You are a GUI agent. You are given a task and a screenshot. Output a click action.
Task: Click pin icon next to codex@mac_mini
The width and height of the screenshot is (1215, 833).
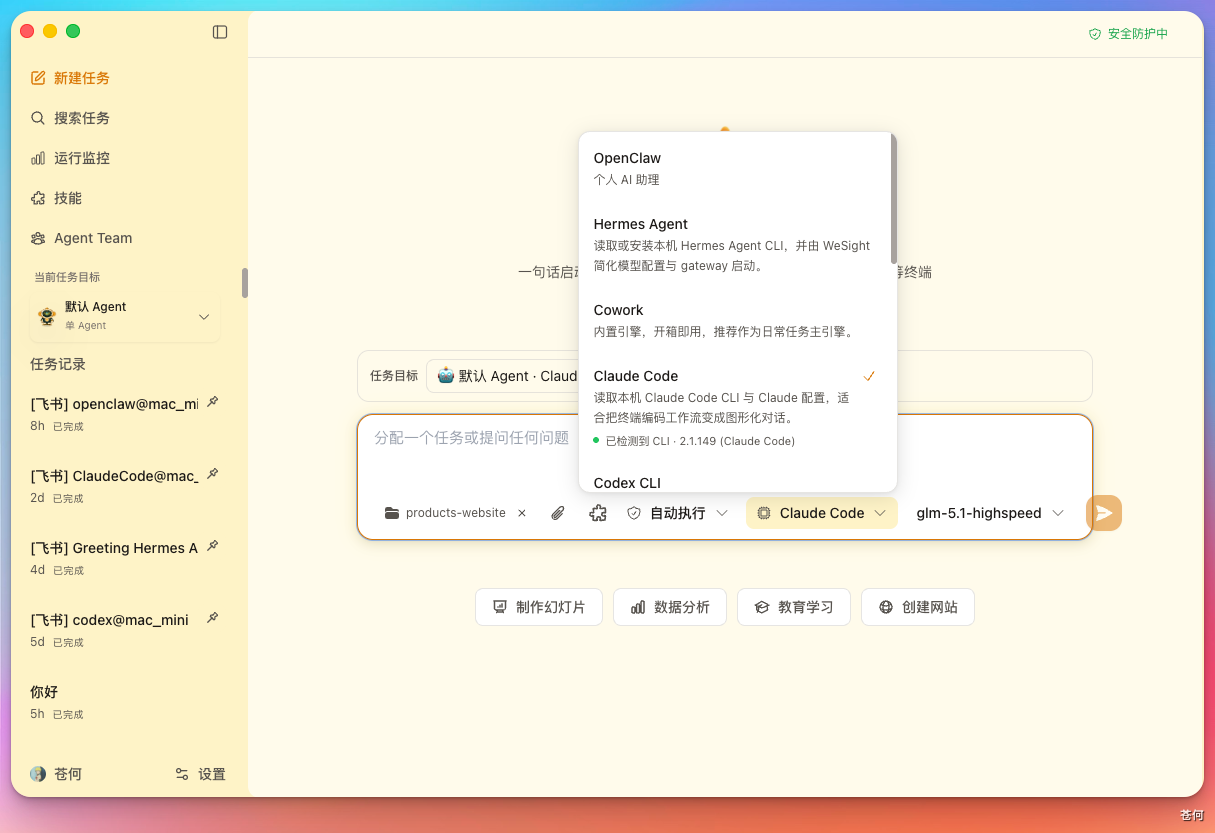pyautogui.click(x=212, y=618)
